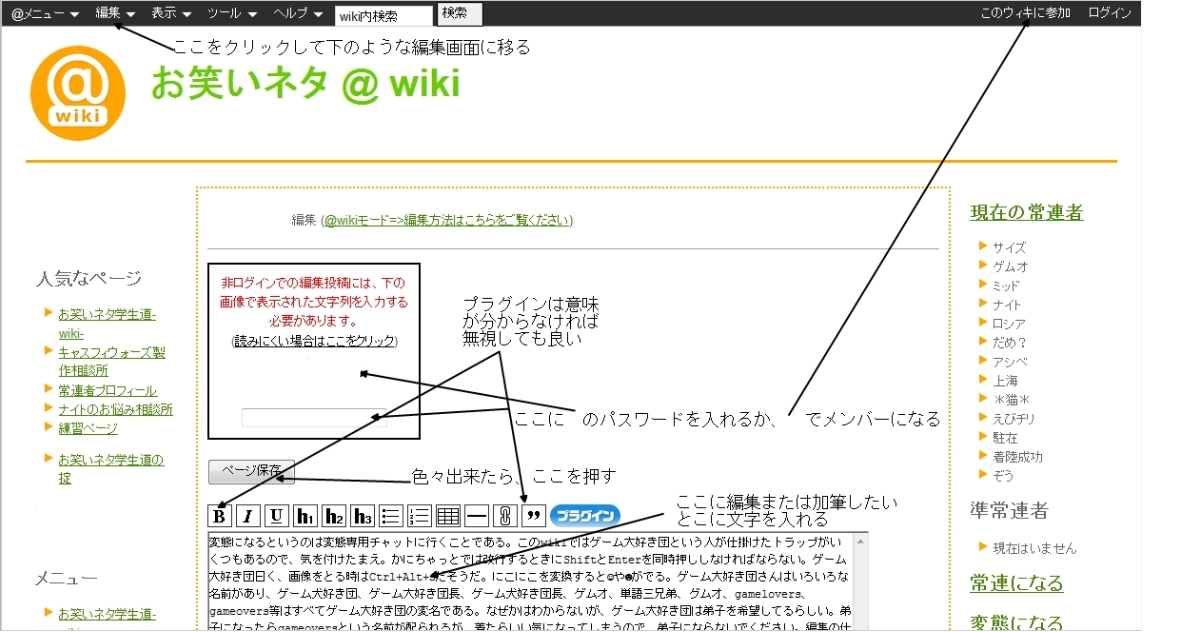
Task: Open the 表示 menu in top bar
Action: coord(172,14)
